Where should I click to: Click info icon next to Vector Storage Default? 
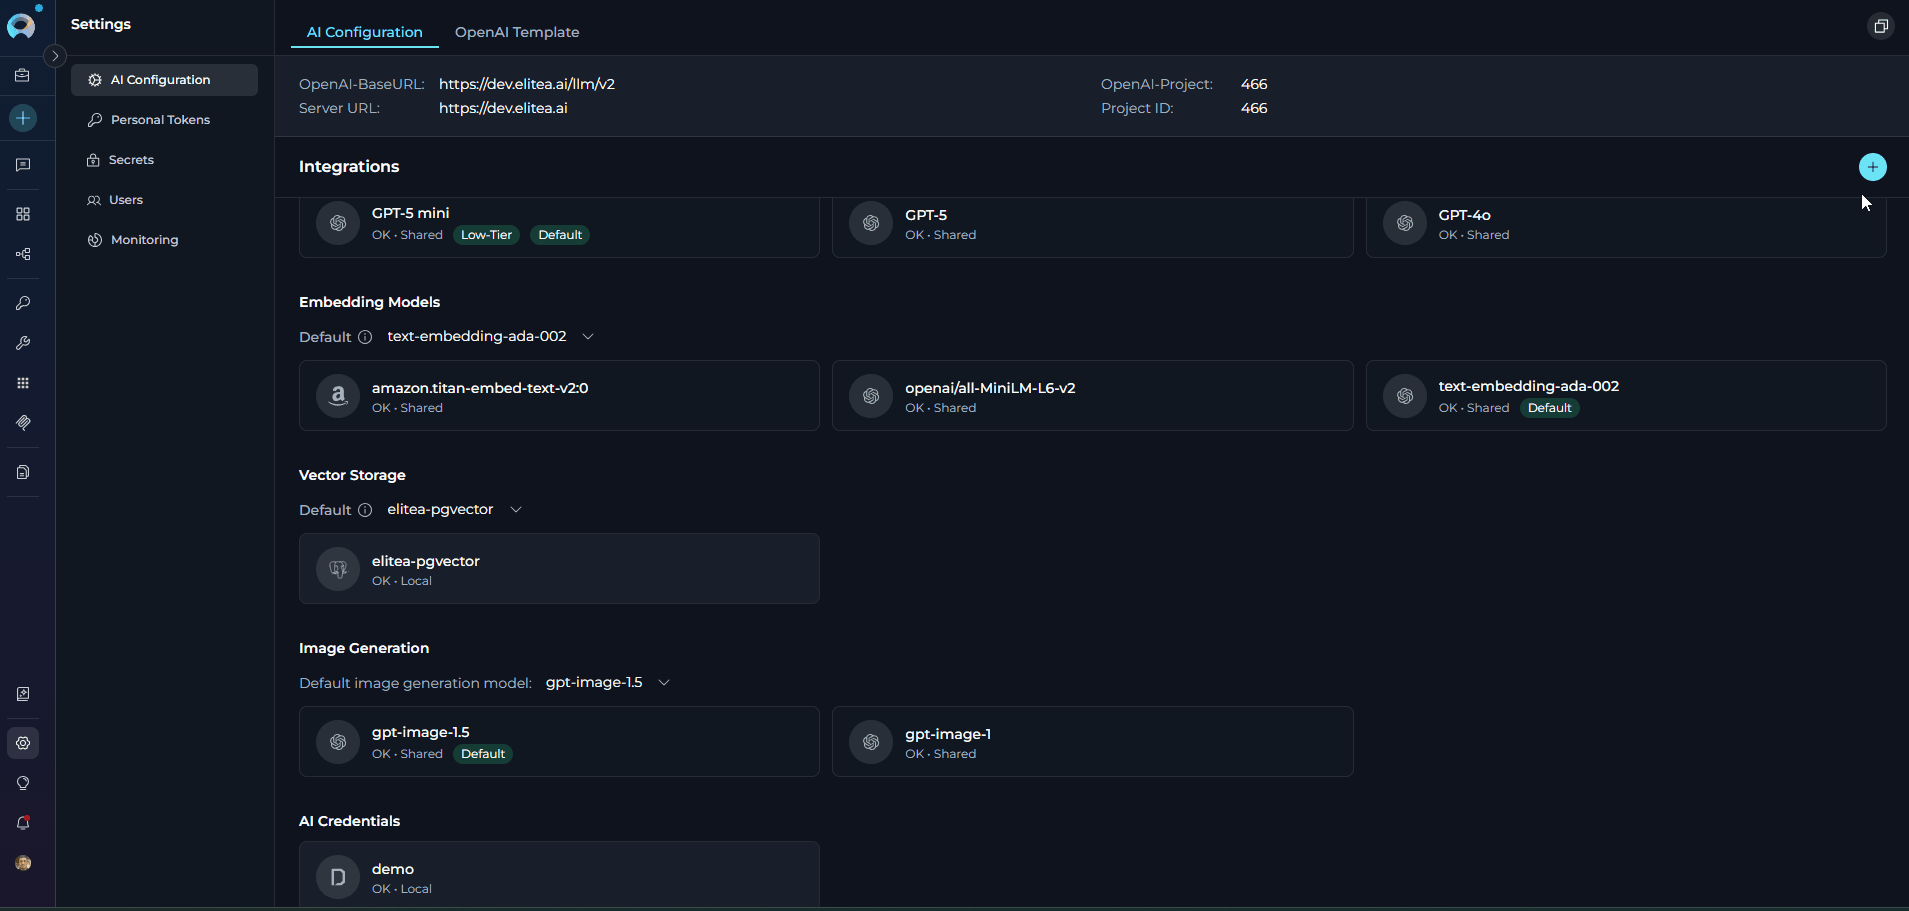click(x=365, y=510)
